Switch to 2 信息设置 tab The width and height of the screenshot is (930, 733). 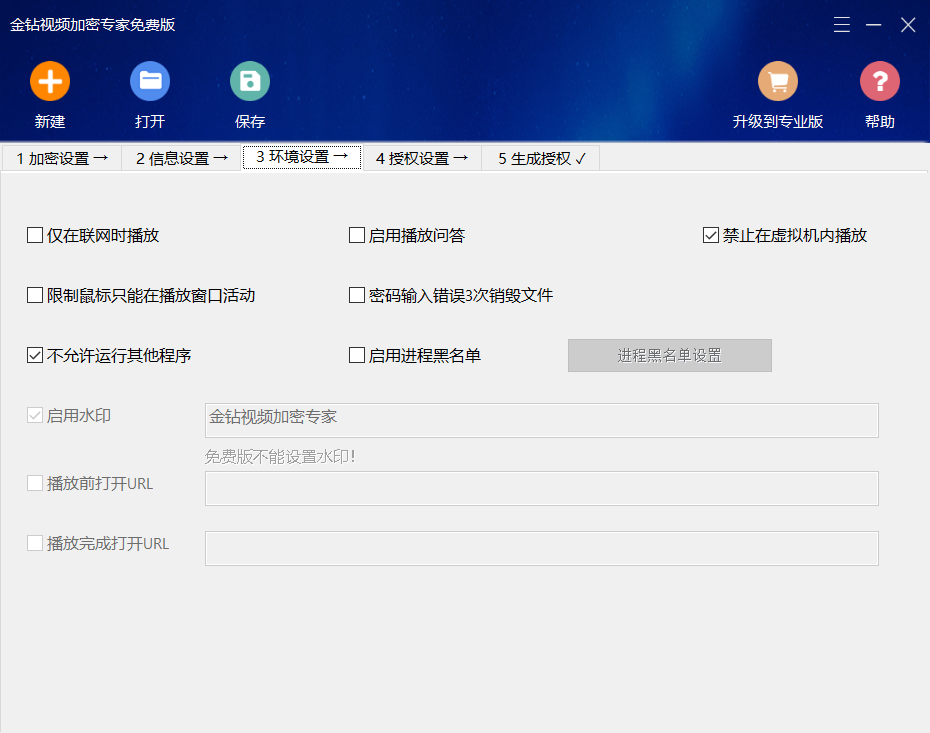181,158
